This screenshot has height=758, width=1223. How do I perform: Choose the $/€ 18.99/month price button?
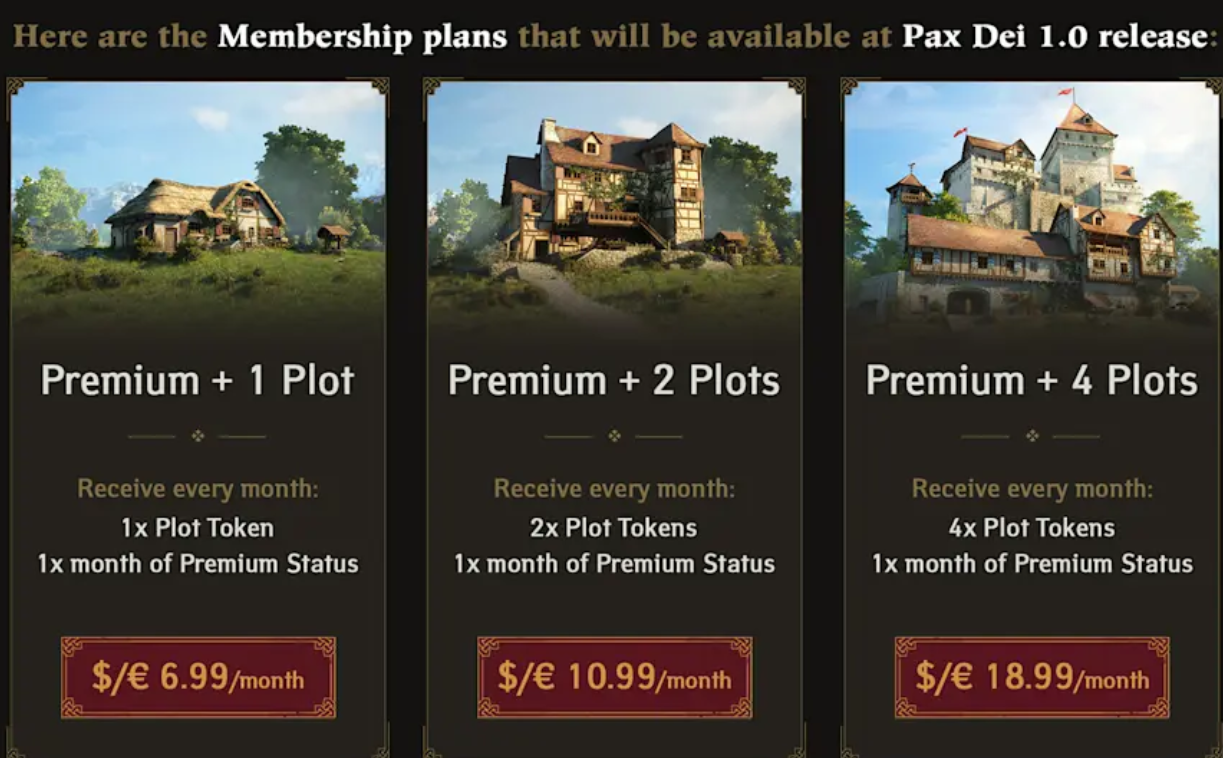point(1032,678)
